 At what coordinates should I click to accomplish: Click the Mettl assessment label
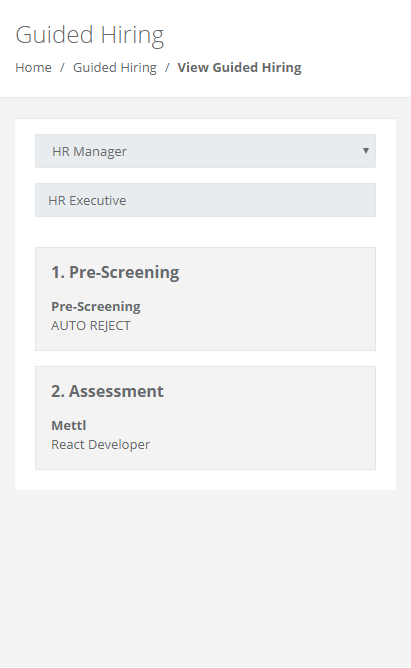[x=69, y=425]
